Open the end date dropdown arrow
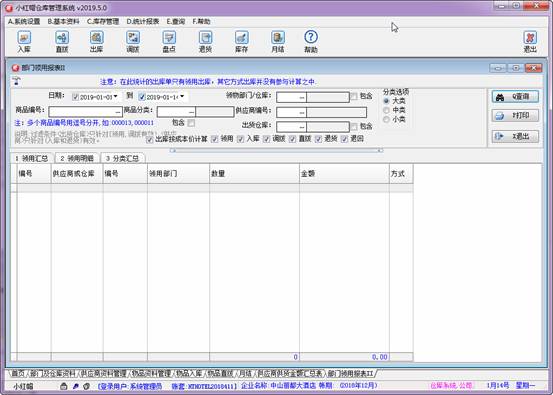 pos(182,96)
